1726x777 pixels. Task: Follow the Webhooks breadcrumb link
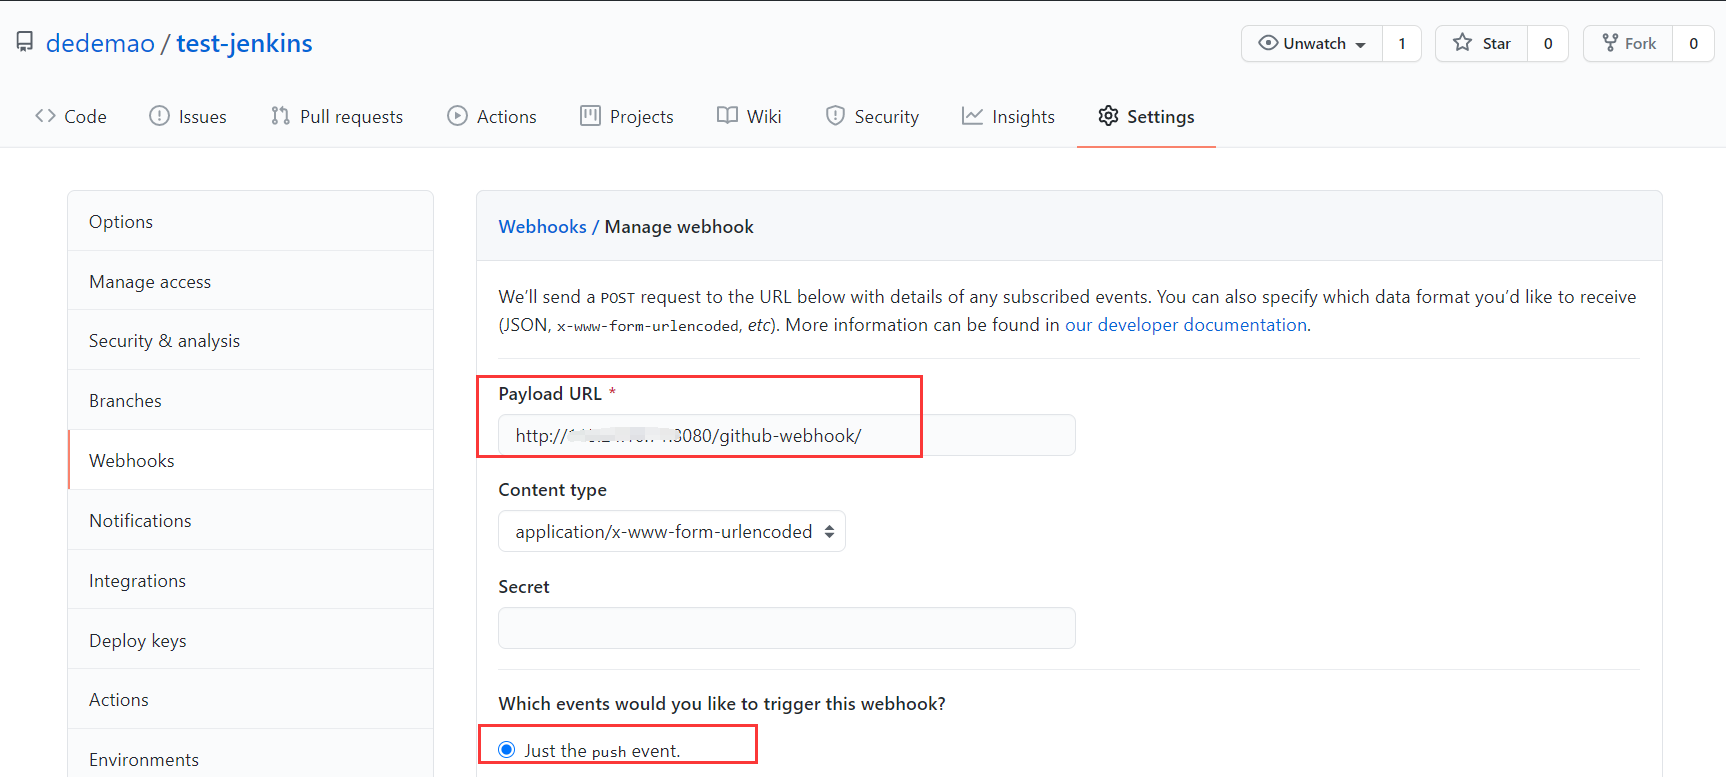542,227
